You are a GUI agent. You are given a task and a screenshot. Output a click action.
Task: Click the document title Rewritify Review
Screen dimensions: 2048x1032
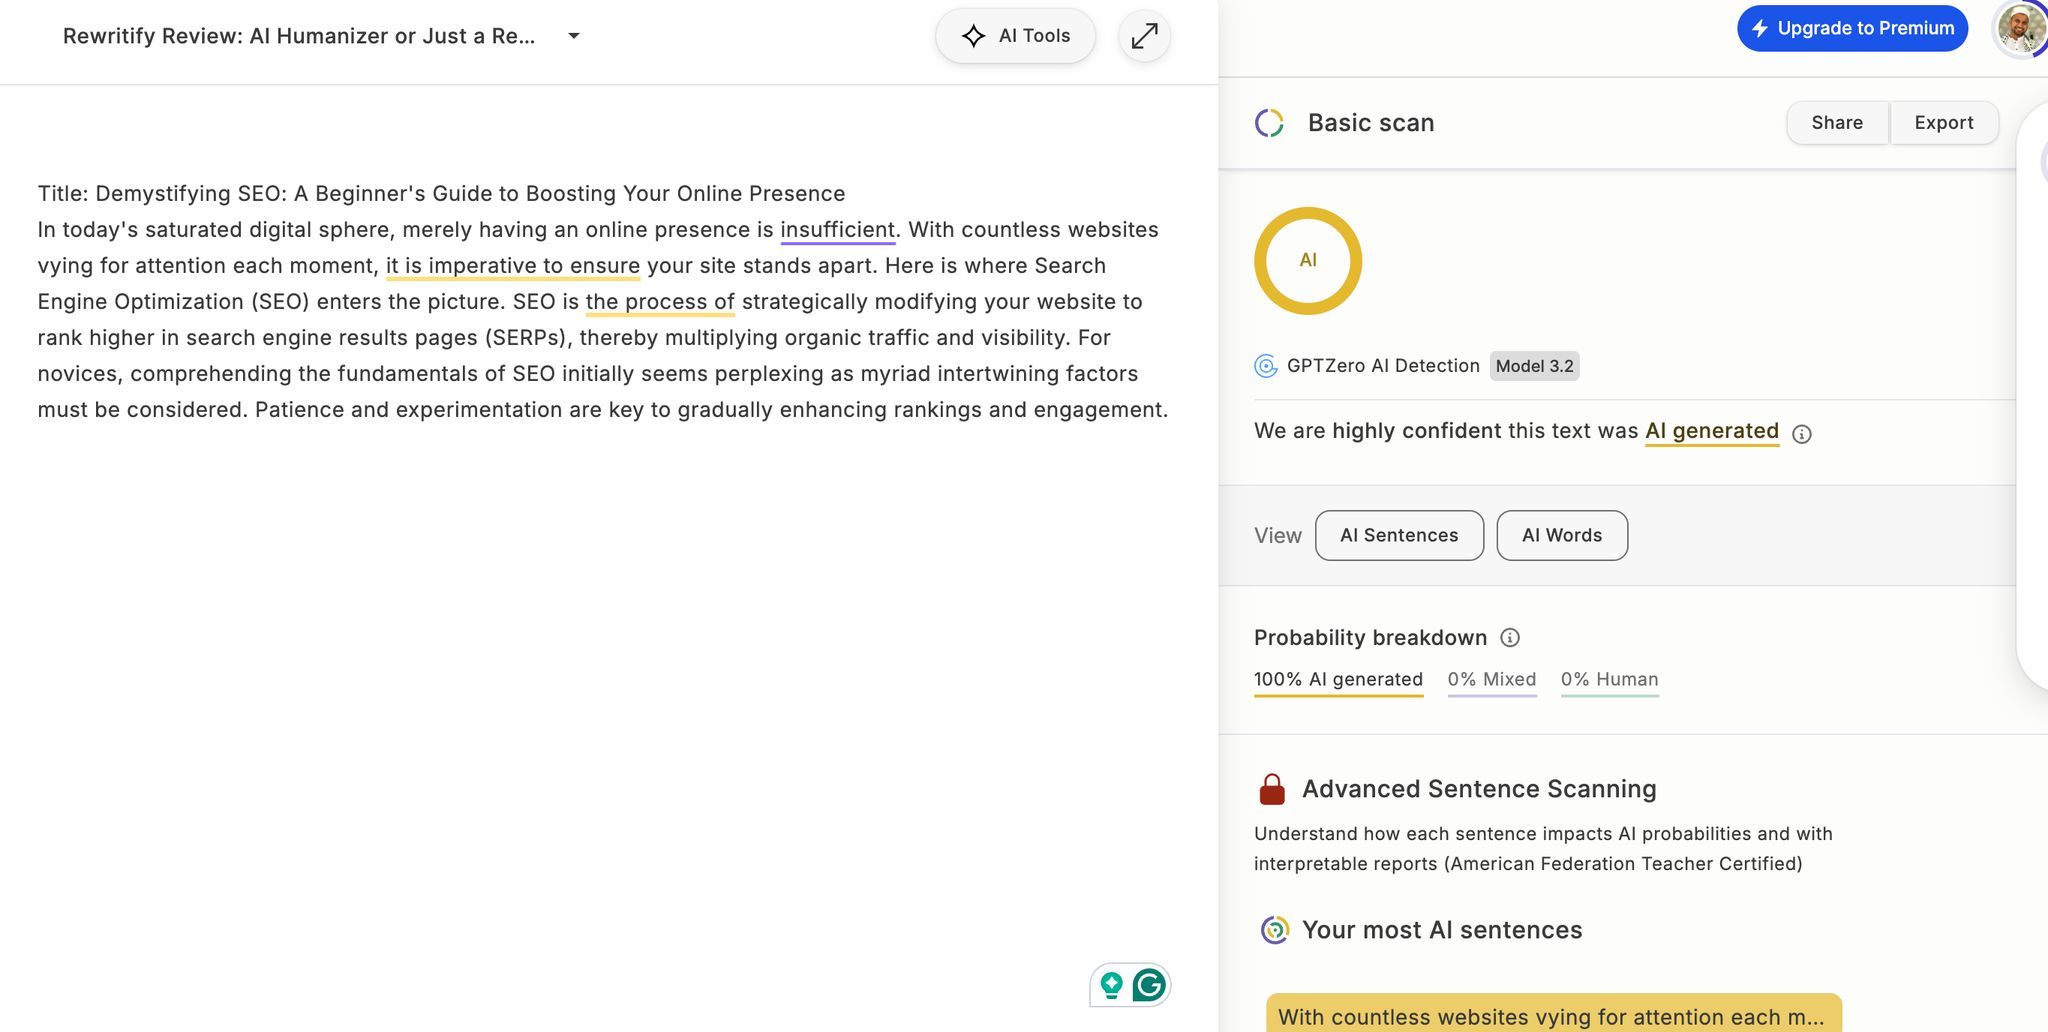(299, 36)
